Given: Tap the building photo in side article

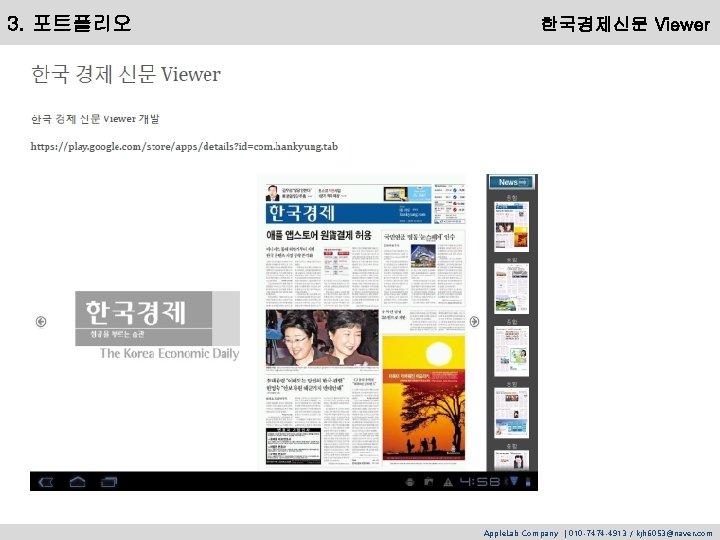Looking at the screenshot, I should [x=422, y=256].
